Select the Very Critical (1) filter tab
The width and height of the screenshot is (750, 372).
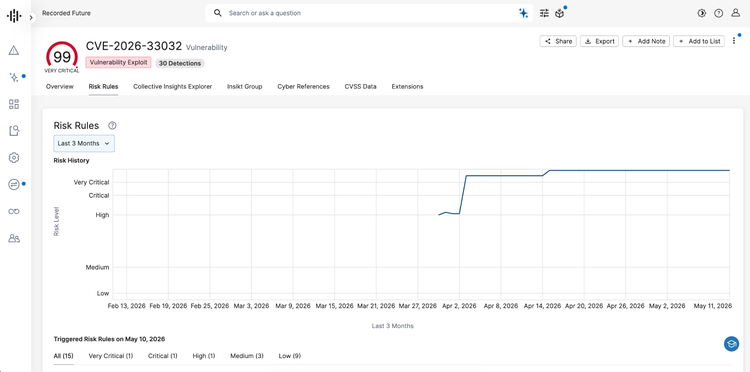(111, 356)
